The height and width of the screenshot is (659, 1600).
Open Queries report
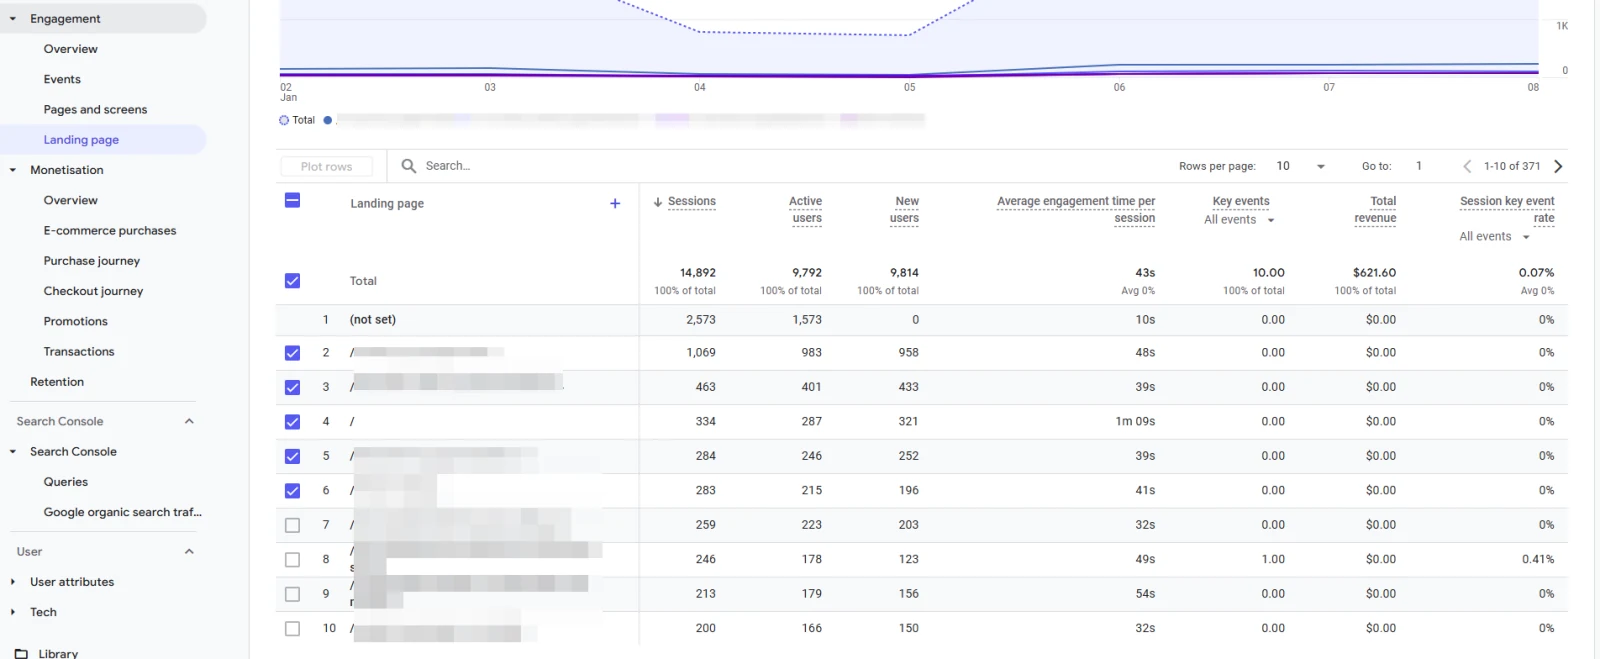(66, 482)
